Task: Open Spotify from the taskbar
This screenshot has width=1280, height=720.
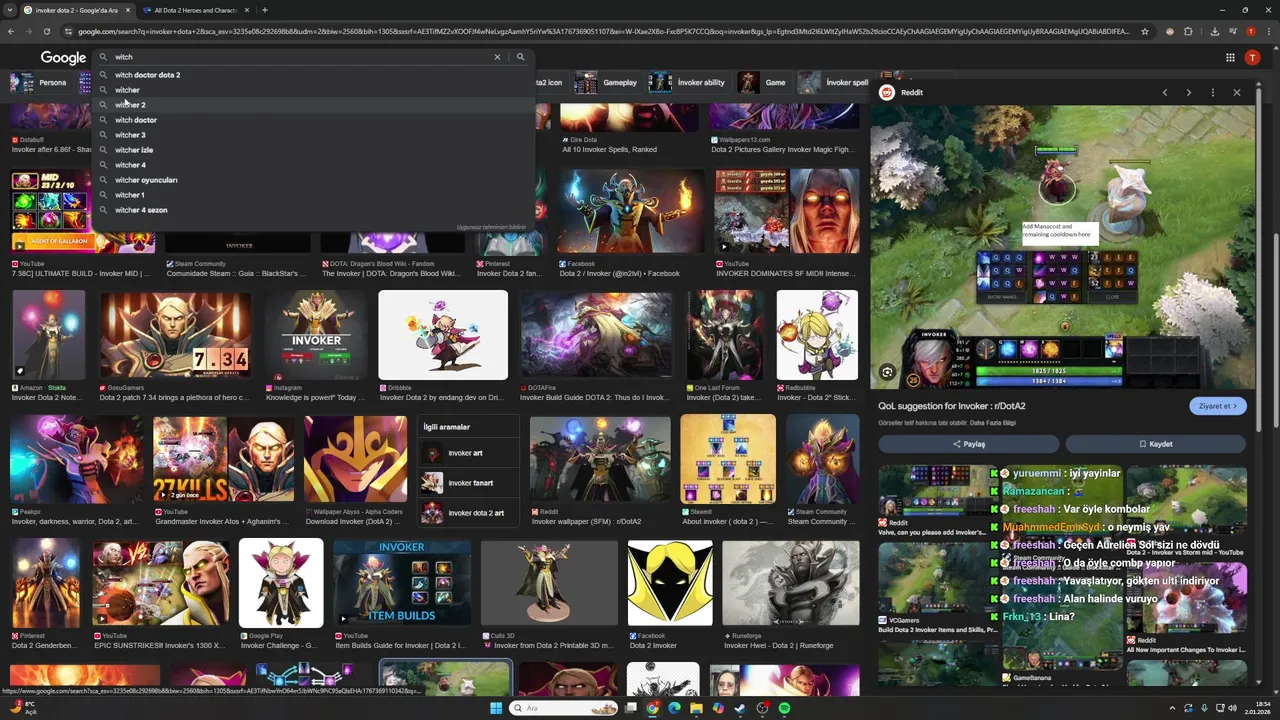Action: [x=784, y=708]
